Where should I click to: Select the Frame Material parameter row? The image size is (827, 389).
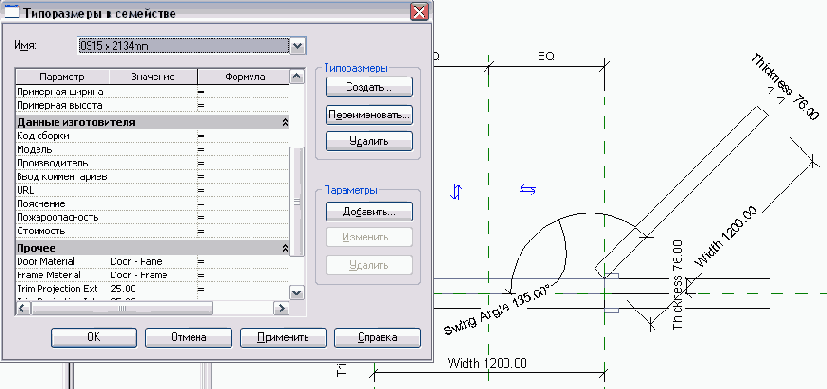click(152, 275)
